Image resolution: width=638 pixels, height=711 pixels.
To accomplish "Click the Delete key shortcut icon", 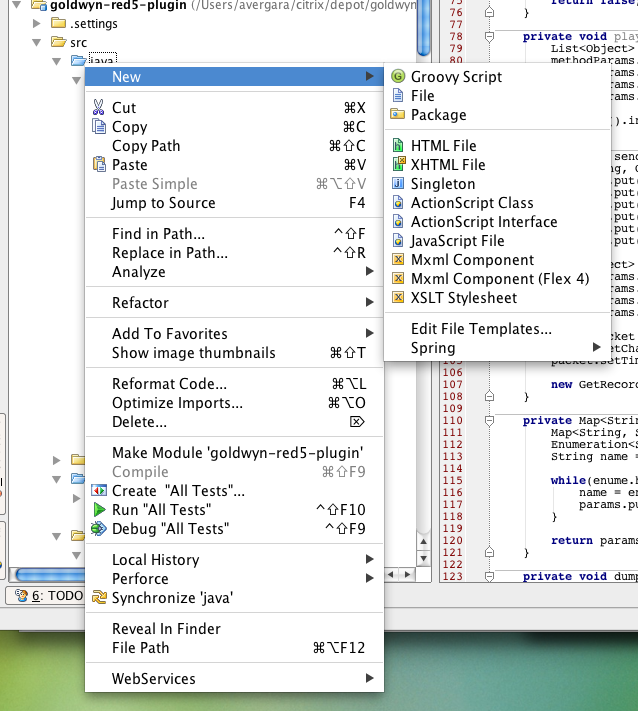I will (357, 422).
